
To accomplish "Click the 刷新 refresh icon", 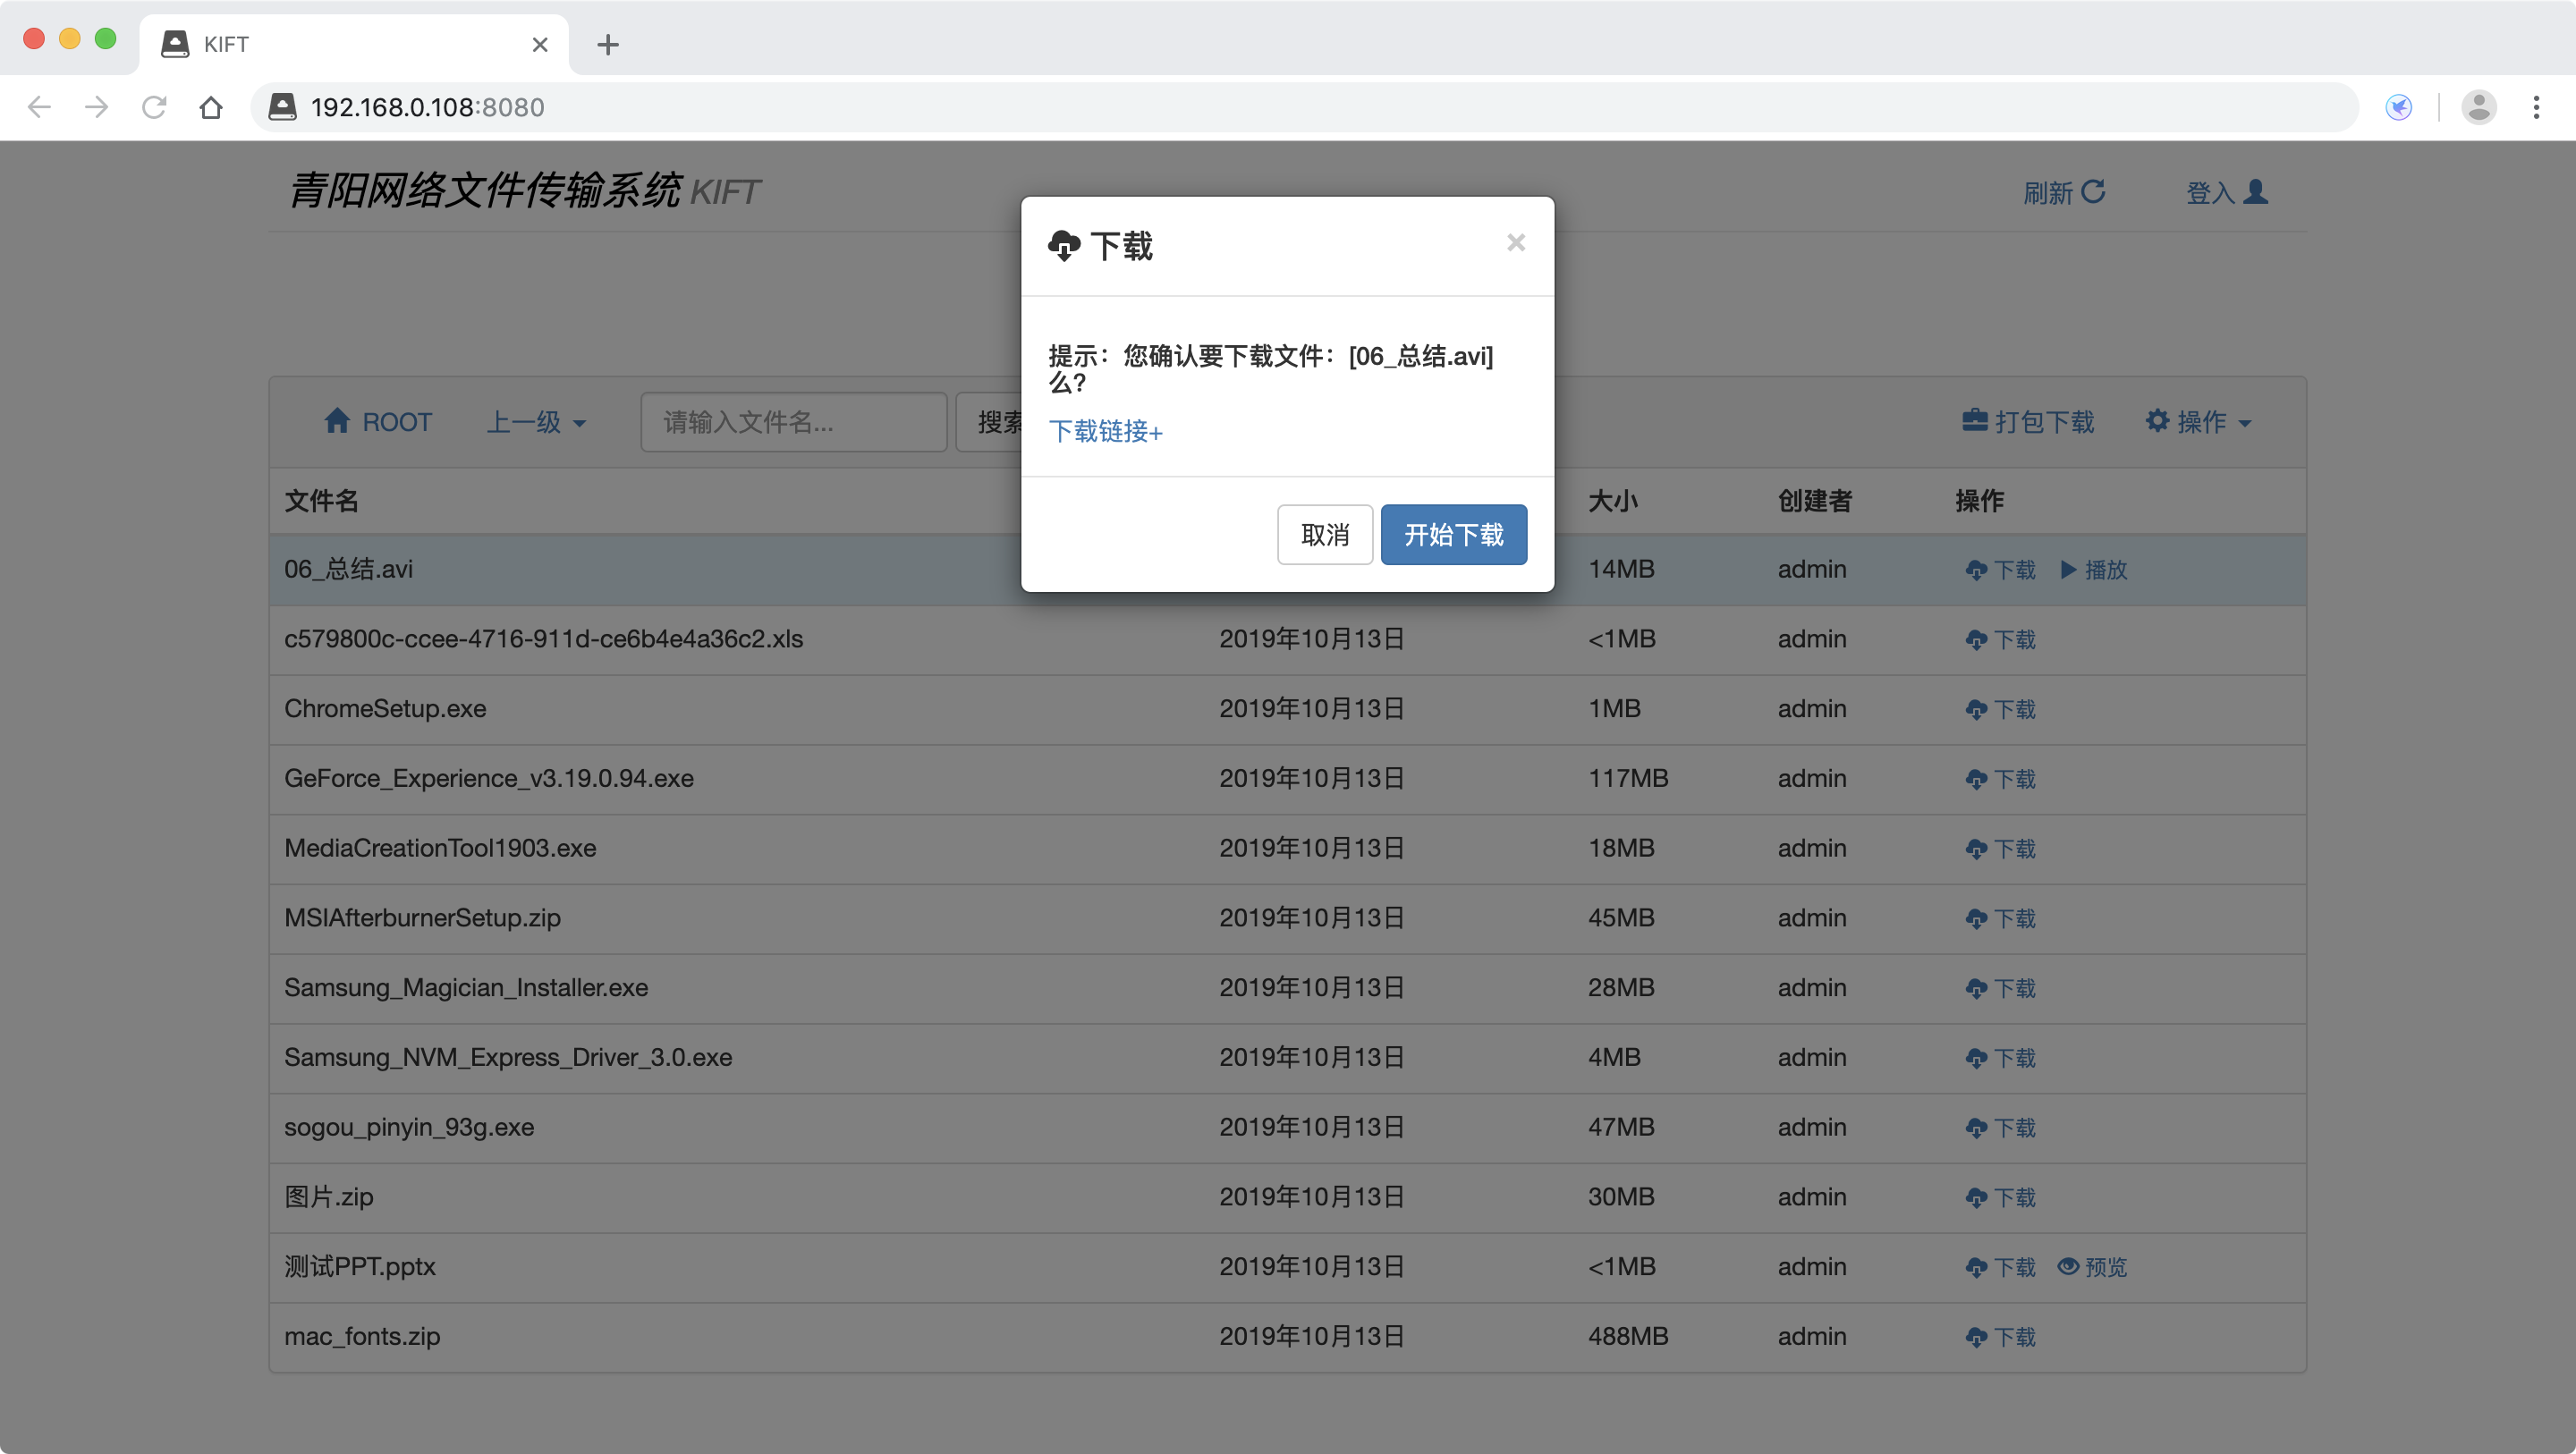I will pyautogui.click(x=2095, y=191).
